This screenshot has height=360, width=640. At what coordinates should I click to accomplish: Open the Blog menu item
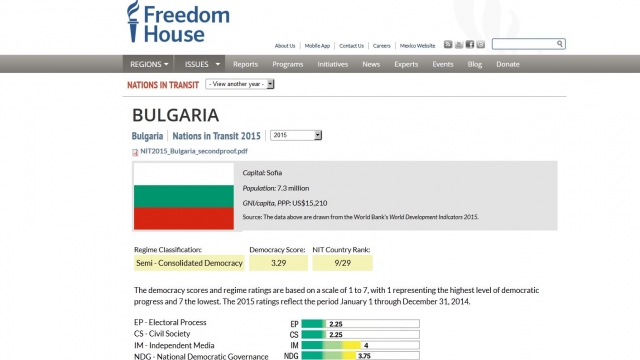[475, 64]
